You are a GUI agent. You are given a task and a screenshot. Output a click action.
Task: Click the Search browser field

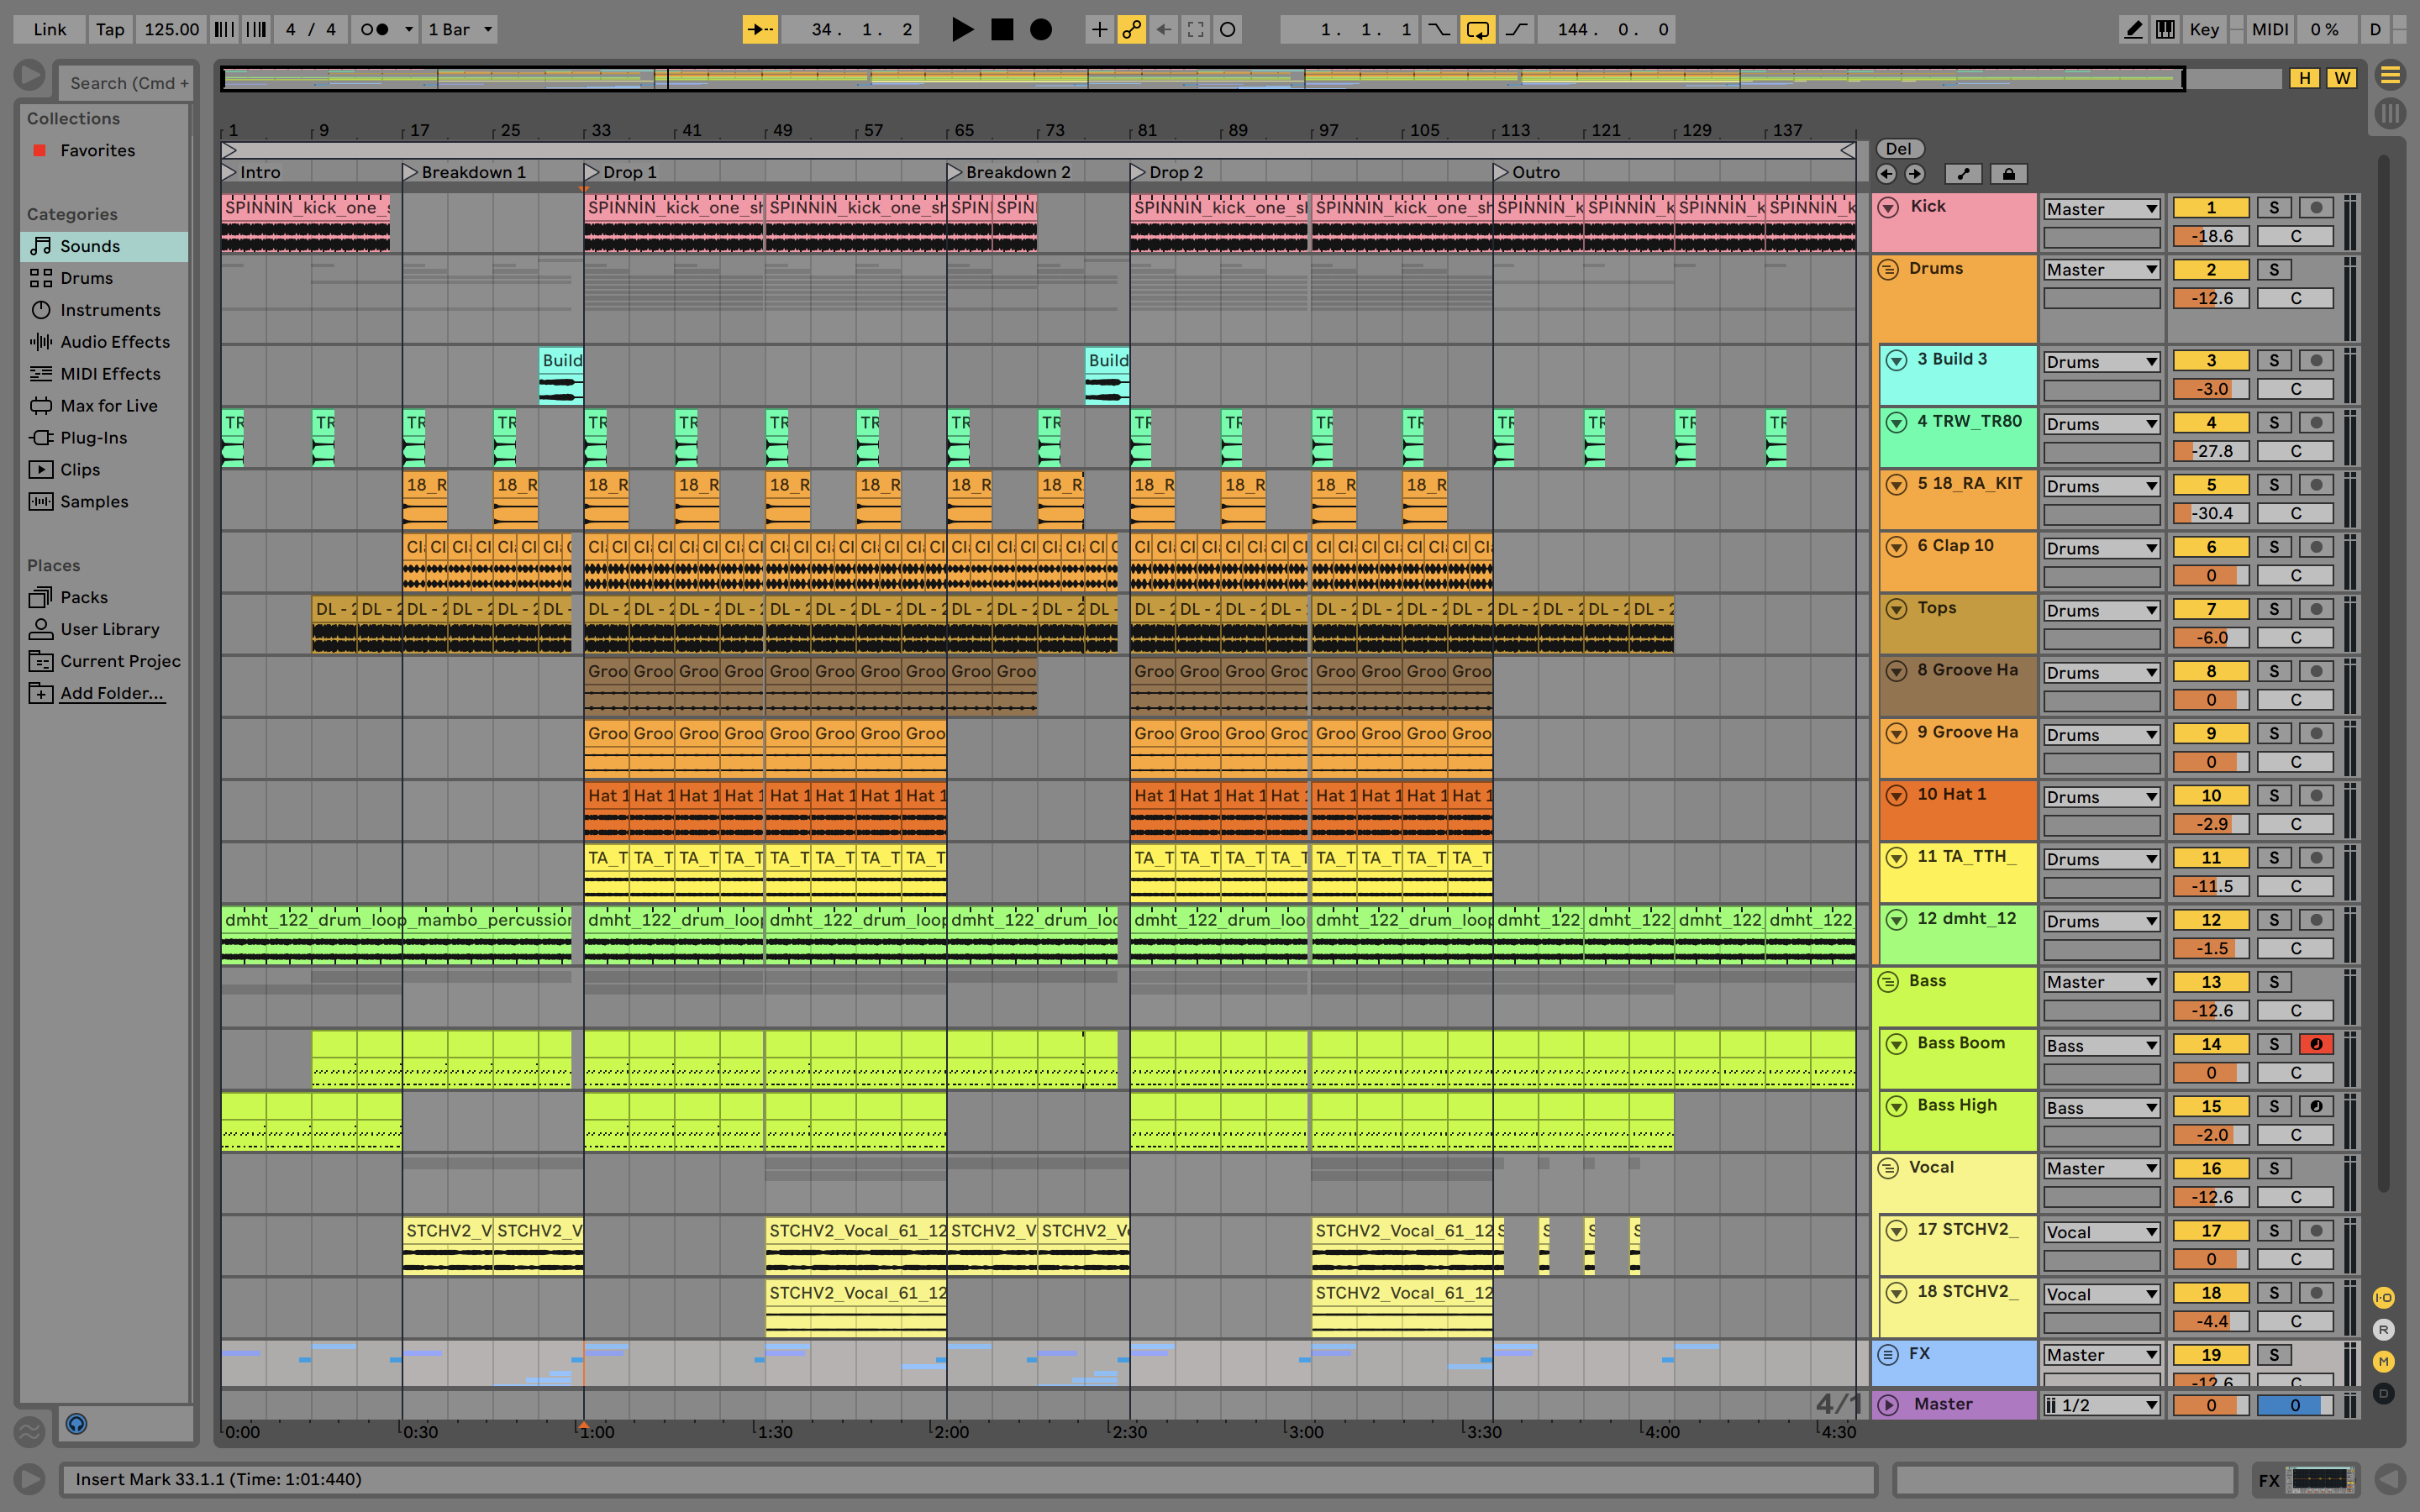[x=125, y=83]
